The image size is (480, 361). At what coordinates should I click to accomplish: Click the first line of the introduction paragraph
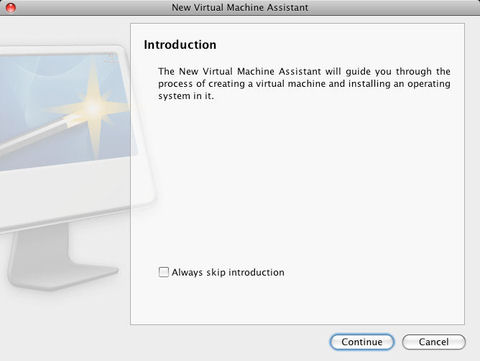[304, 71]
